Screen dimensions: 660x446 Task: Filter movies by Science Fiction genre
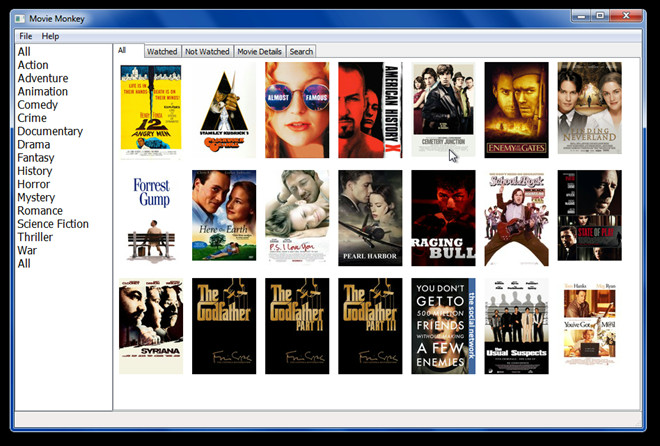(53, 224)
